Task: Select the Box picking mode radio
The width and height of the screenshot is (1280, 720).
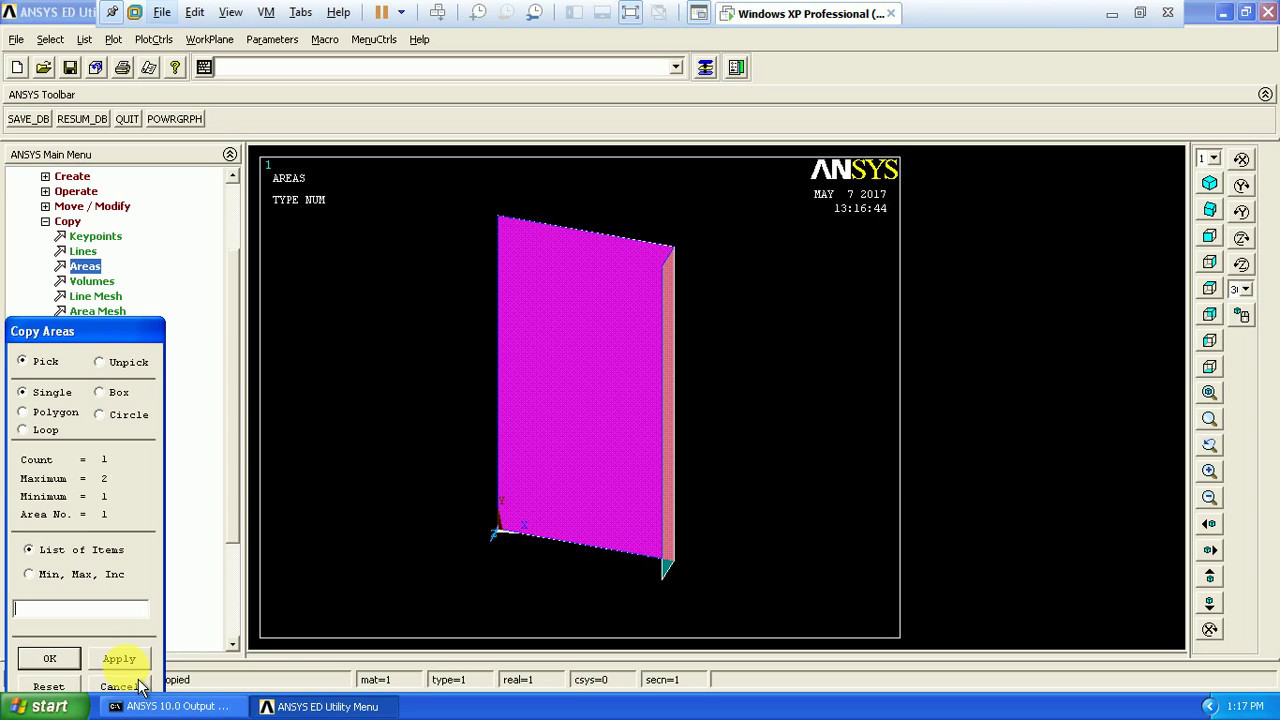Action: coord(99,392)
